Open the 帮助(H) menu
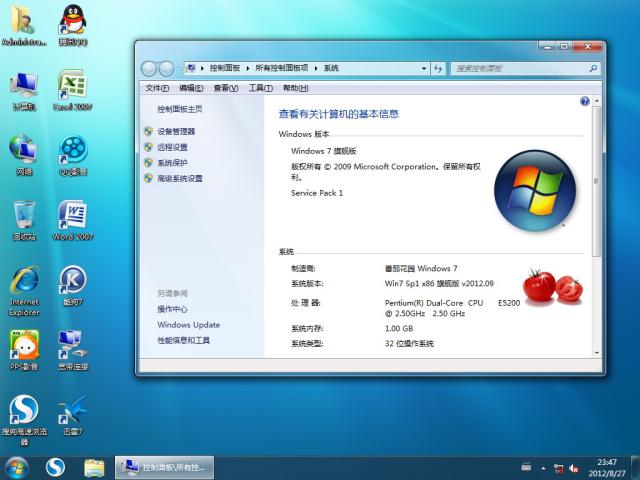640x480 pixels. point(296,88)
